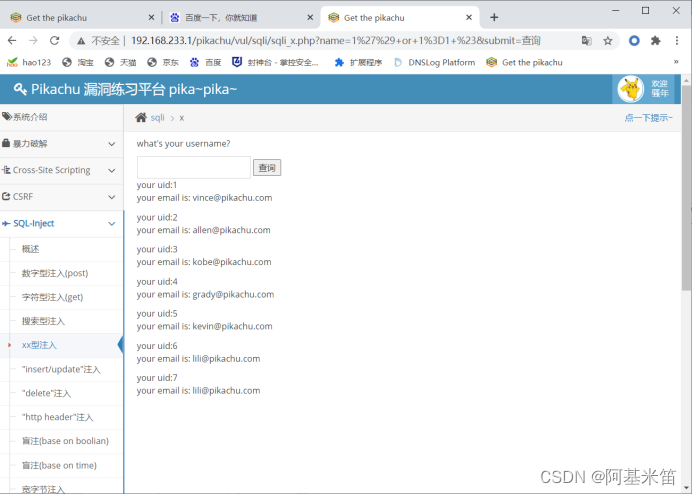Switch to the first Get the pikachu tab

click(x=81, y=17)
